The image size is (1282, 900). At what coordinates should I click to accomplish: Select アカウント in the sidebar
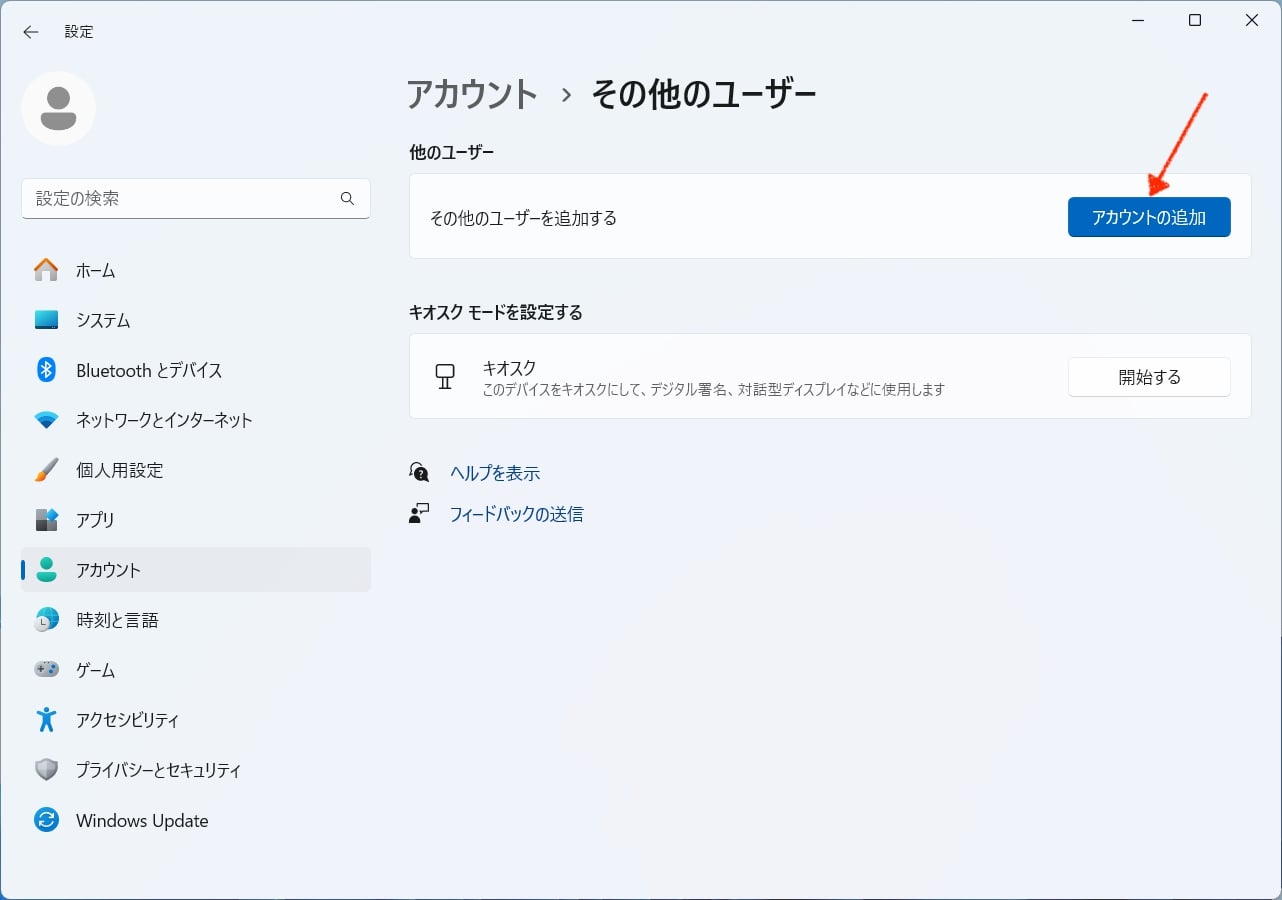112,570
